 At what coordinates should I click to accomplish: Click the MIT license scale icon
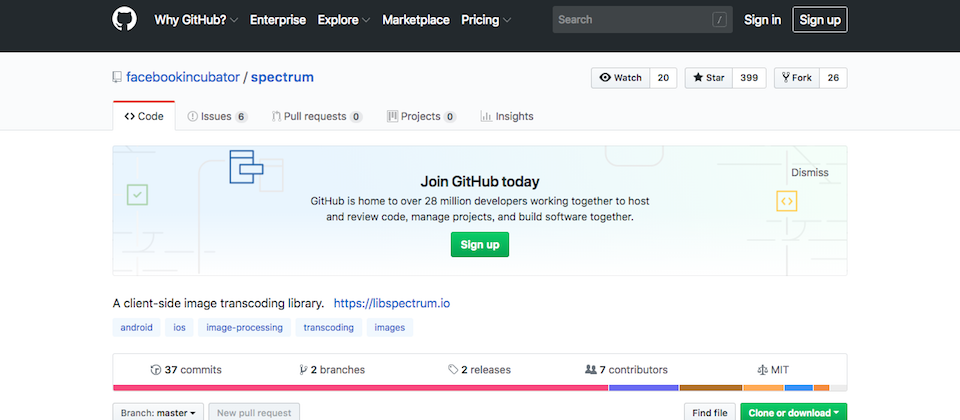762,370
